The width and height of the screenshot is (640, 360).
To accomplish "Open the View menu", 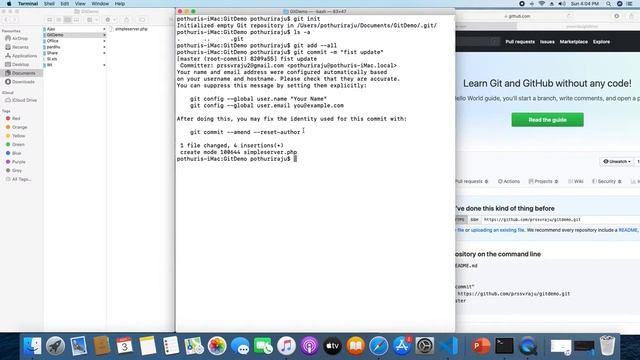I will click(80, 4).
